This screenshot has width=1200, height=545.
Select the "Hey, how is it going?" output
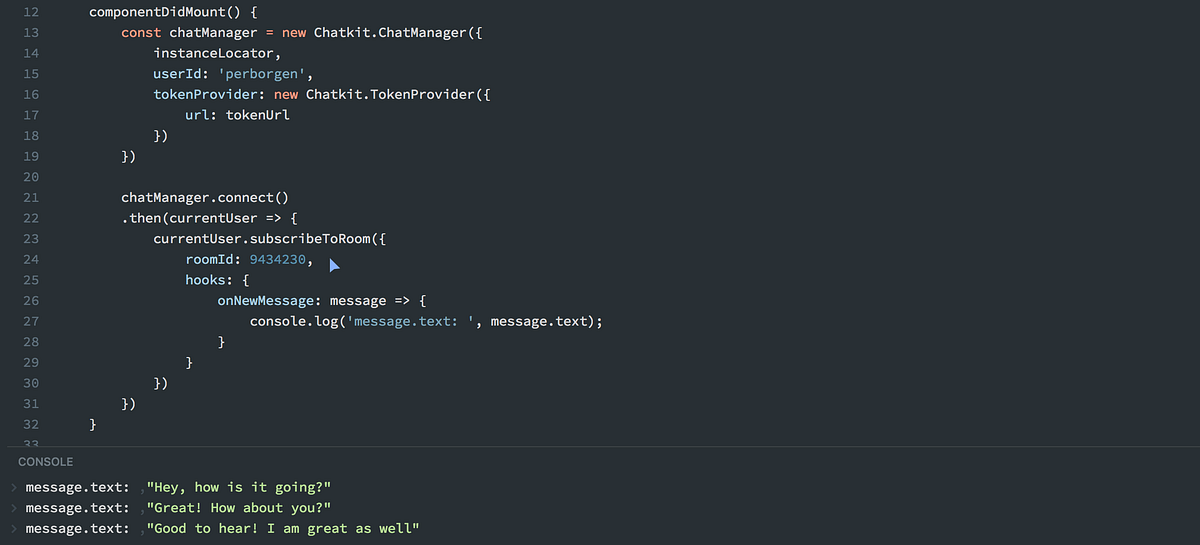(x=238, y=488)
